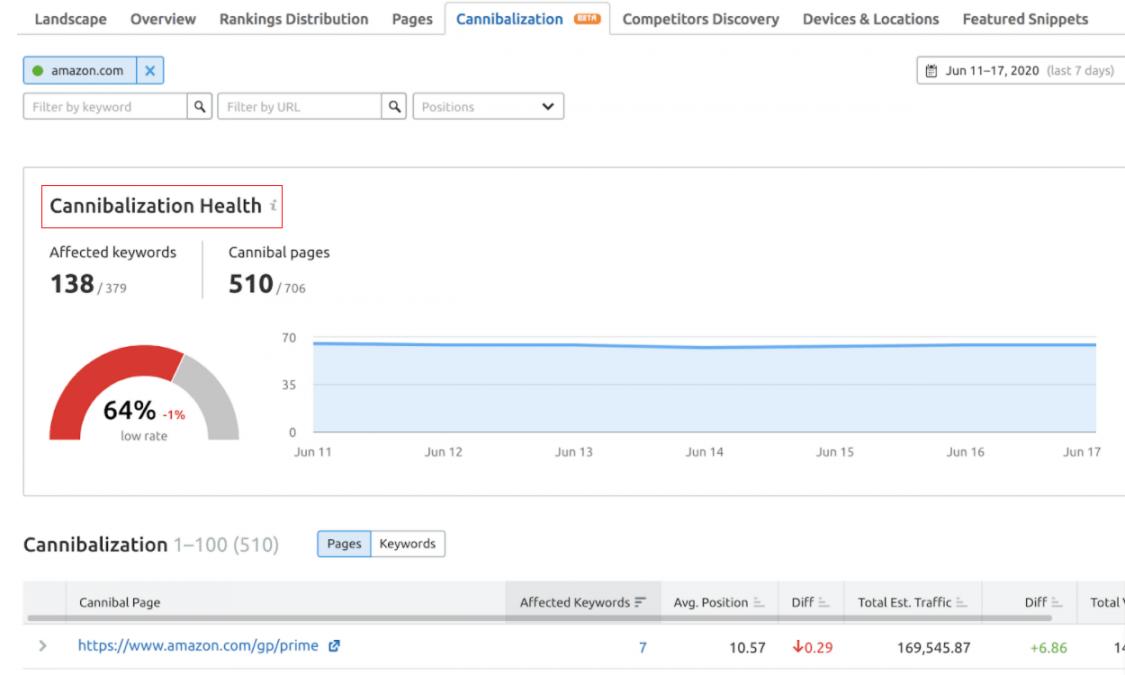Click the 138 affected keywords number

(x=72, y=284)
